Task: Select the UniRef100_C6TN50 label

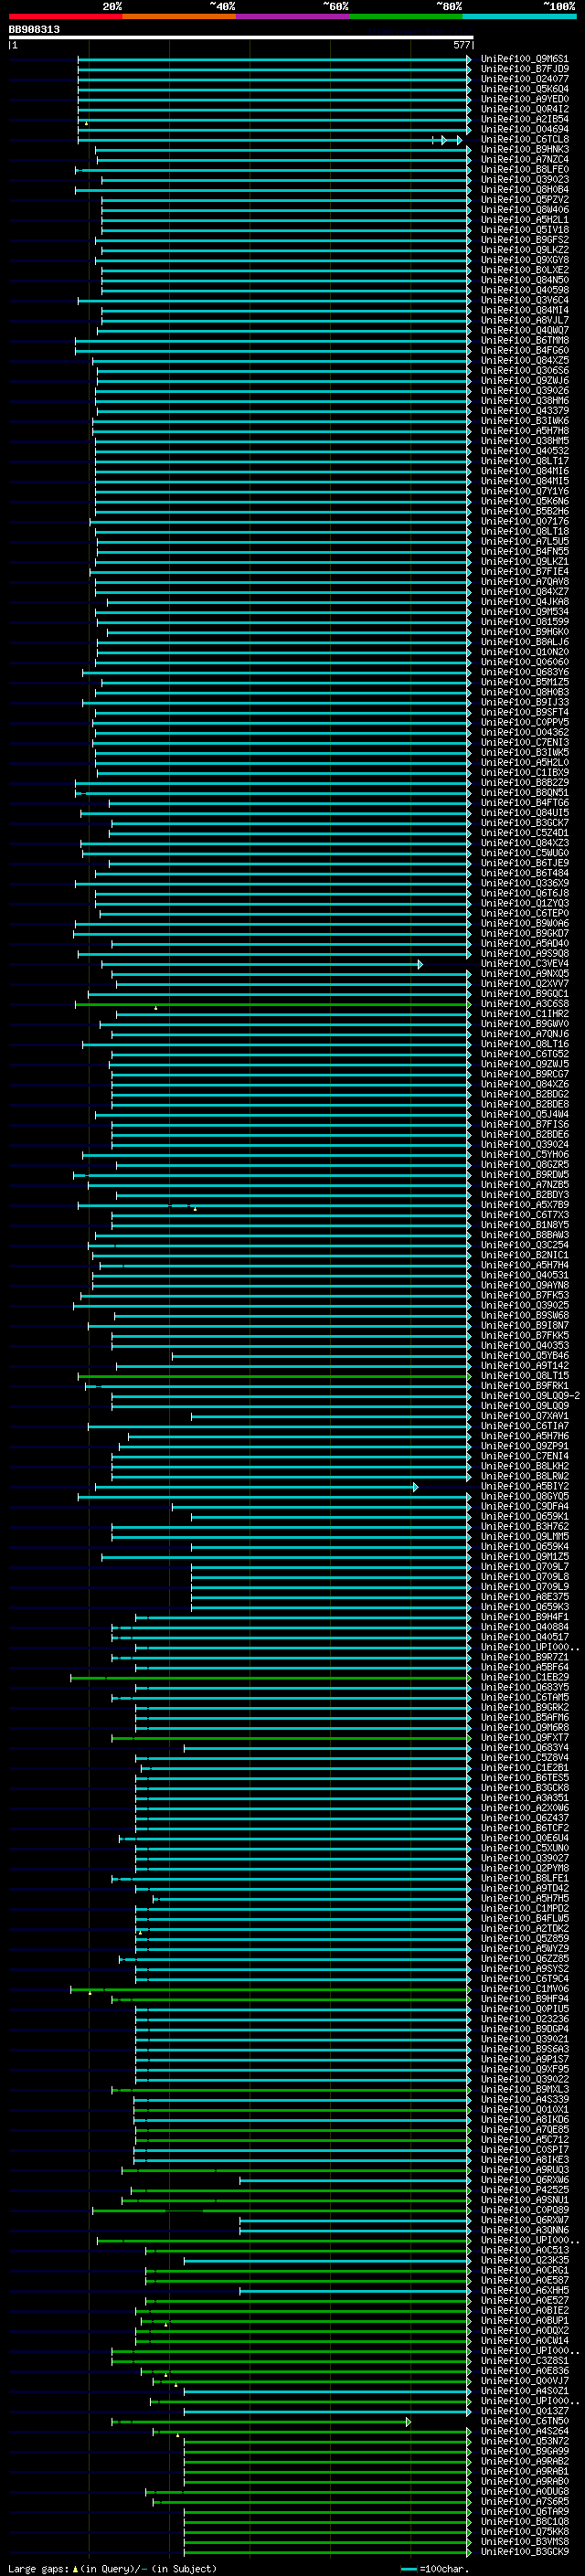Action: pos(524,2422)
